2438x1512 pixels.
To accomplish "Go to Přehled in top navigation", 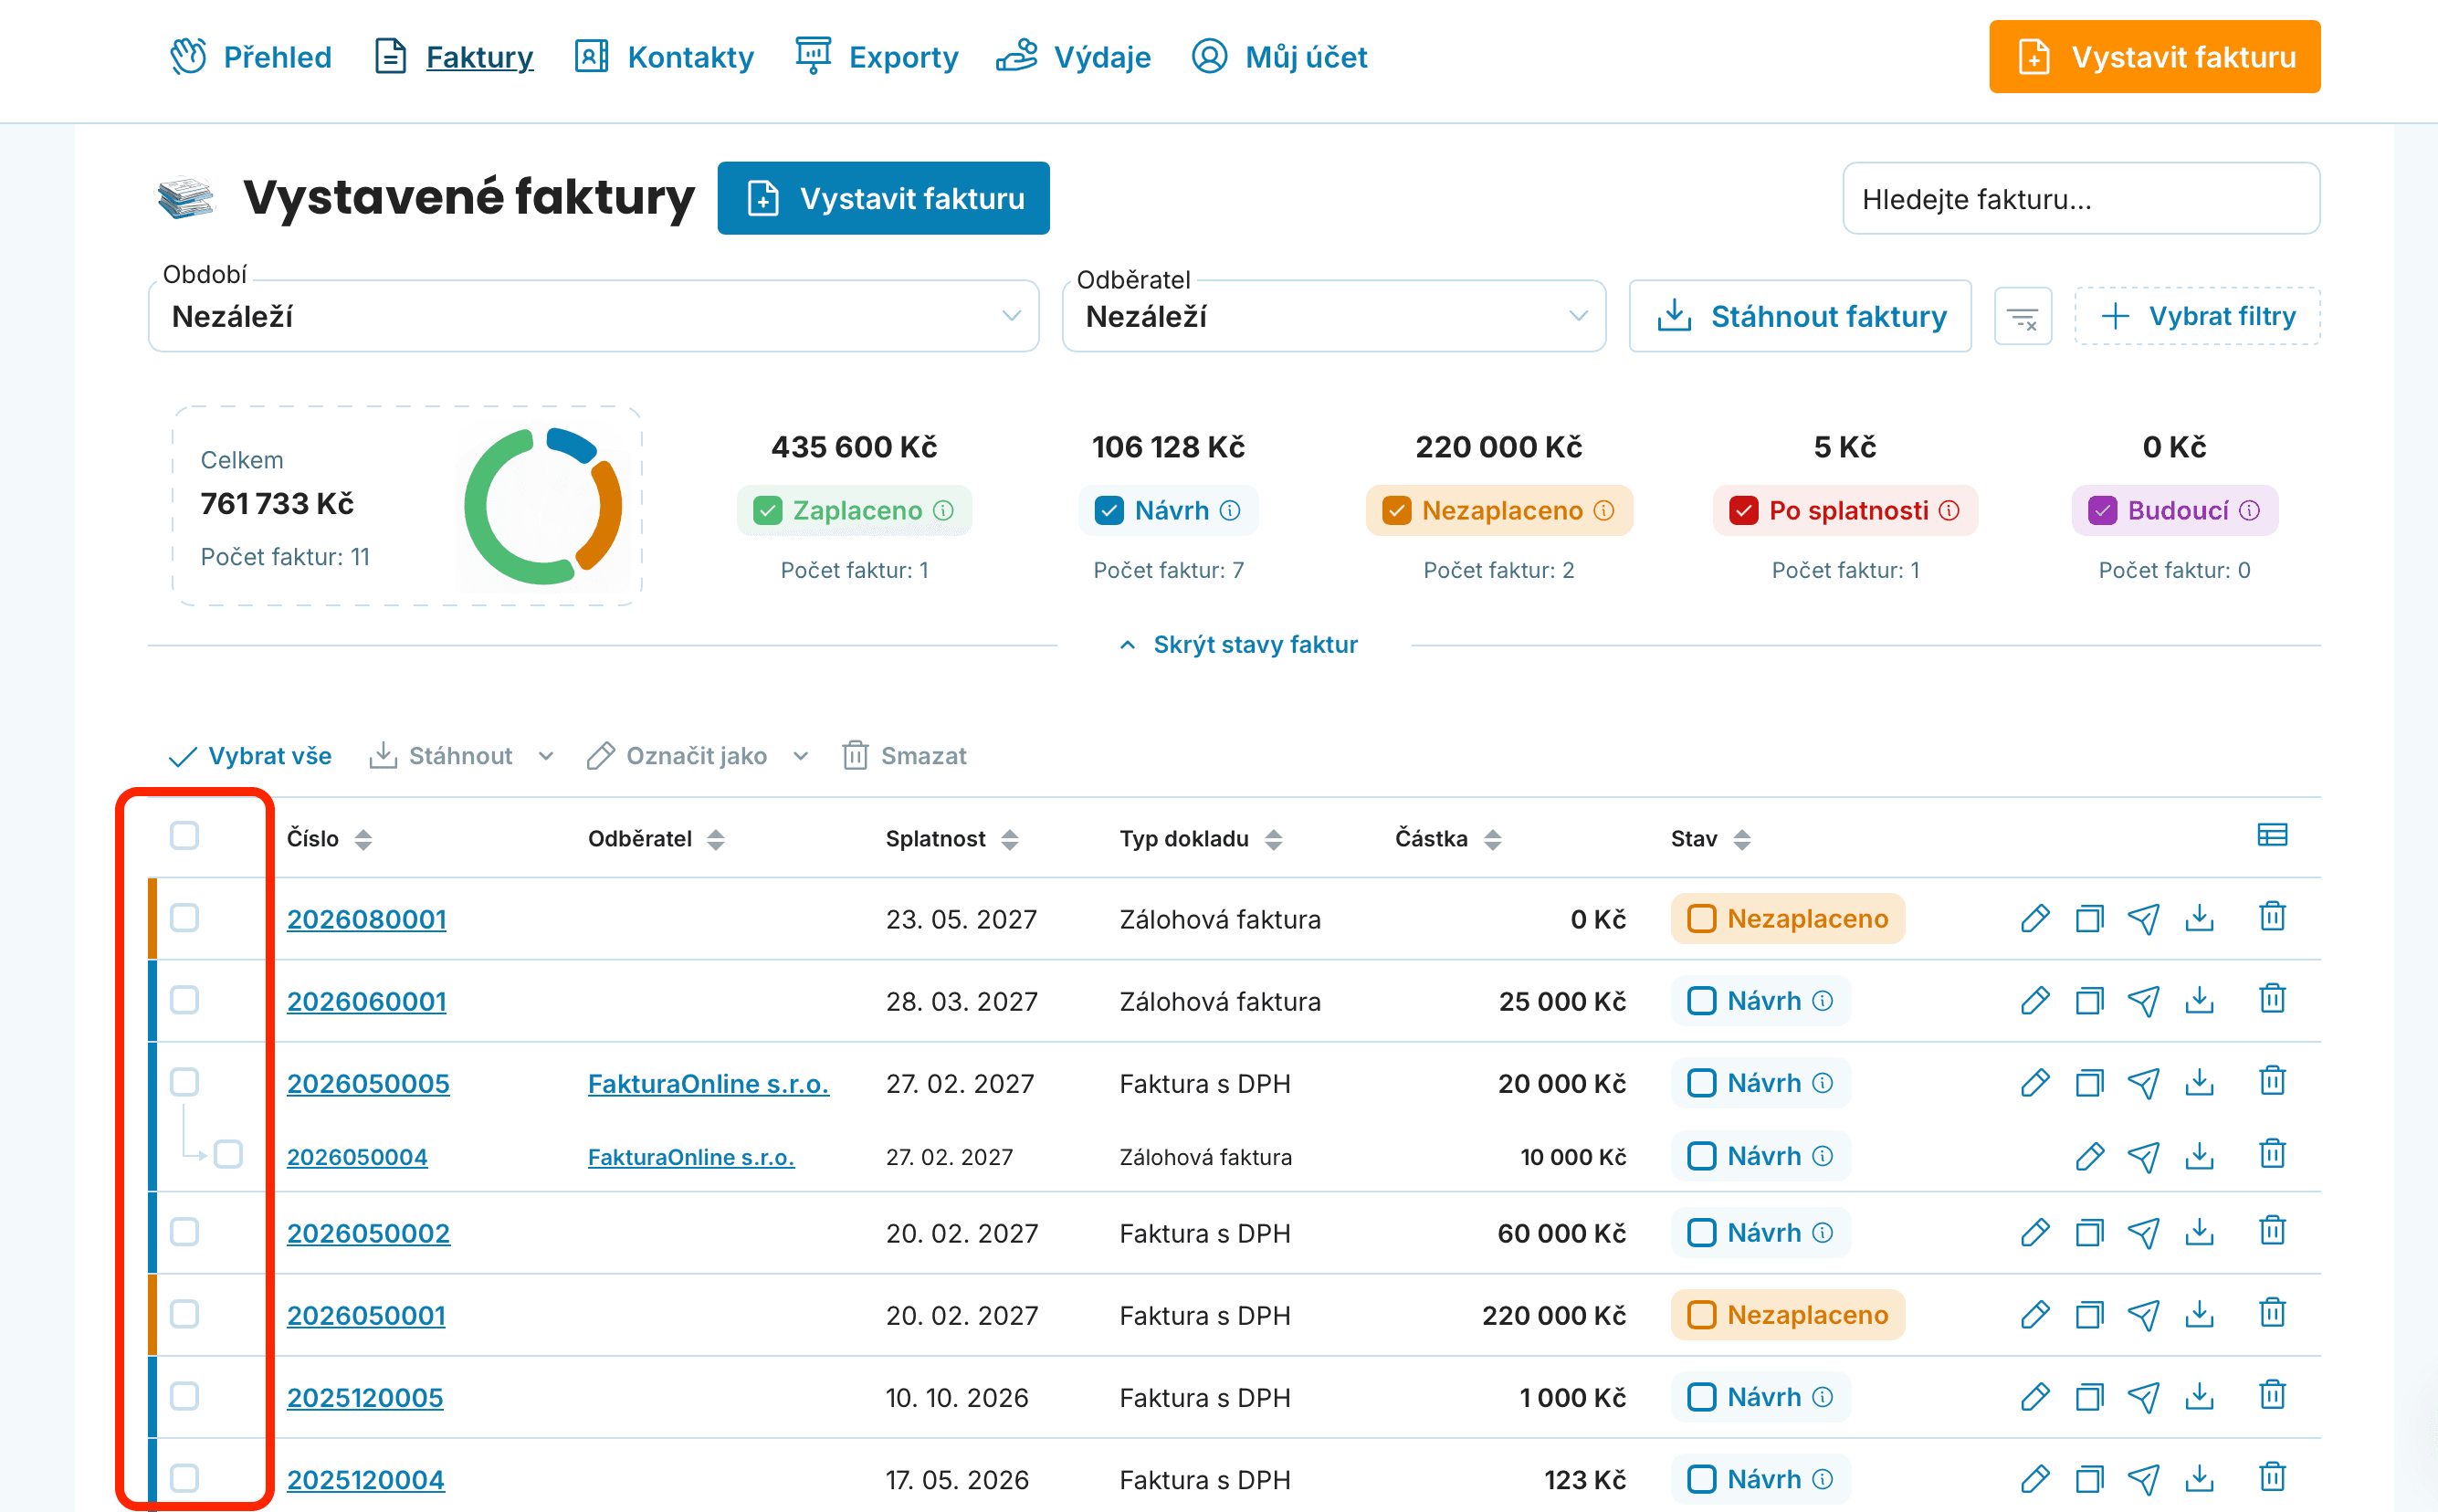I will pyautogui.click(x=250, y=57).
